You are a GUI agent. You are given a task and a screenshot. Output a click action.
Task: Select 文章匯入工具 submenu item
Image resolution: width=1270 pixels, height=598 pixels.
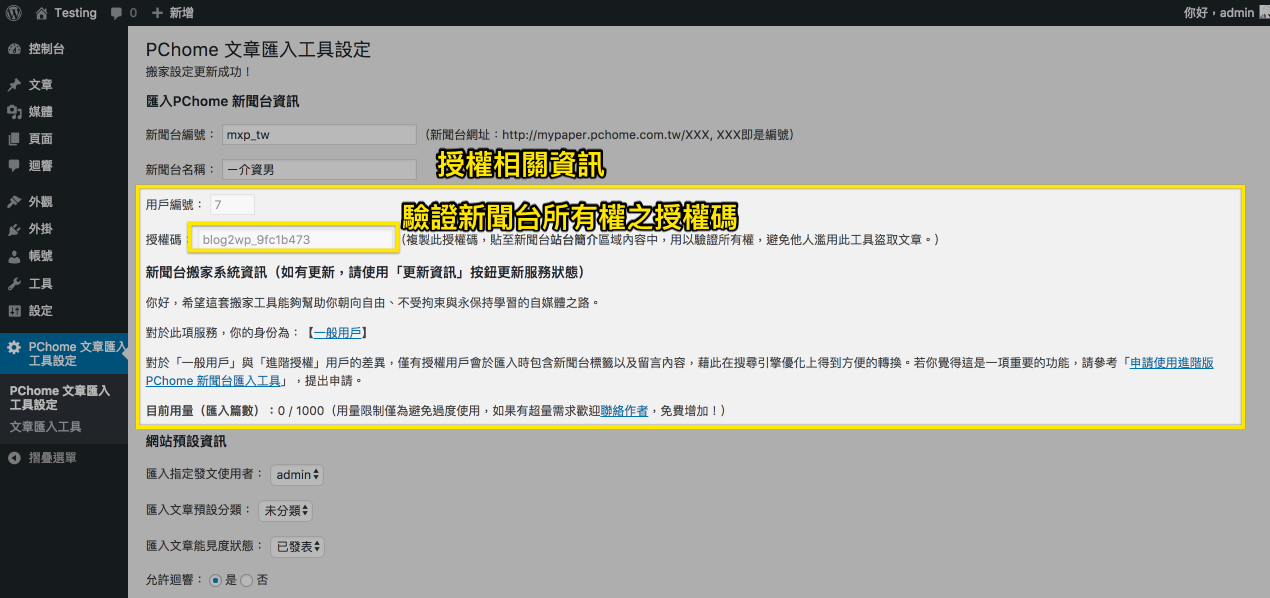click(45, 427)
